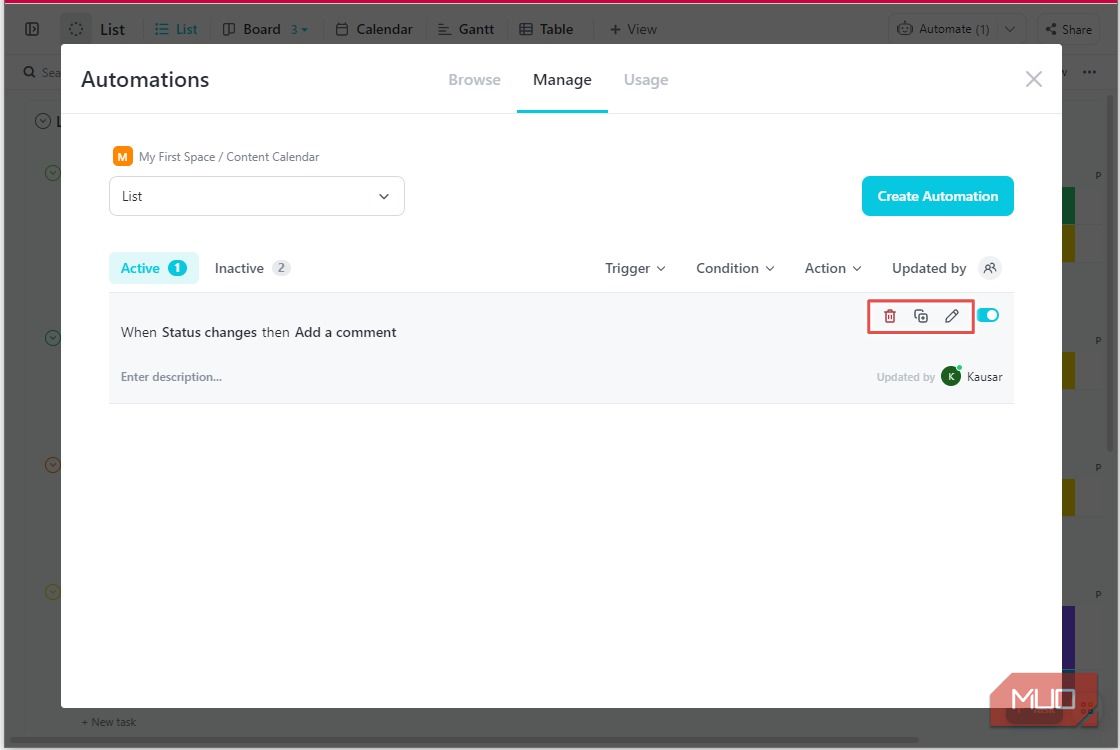
Task: Open the List location dropdown
Action: pos(257,196)
